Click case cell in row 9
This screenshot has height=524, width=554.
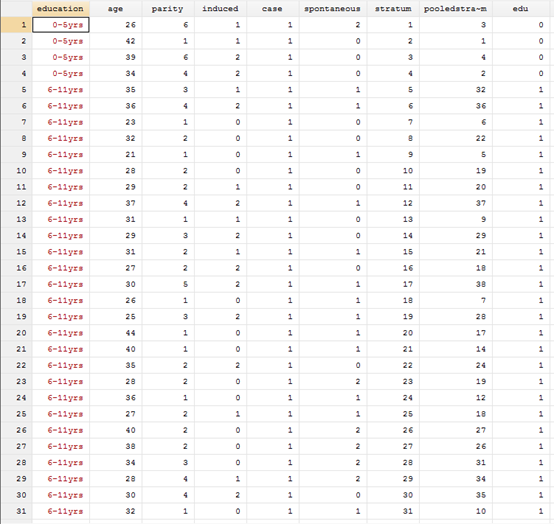273,154
